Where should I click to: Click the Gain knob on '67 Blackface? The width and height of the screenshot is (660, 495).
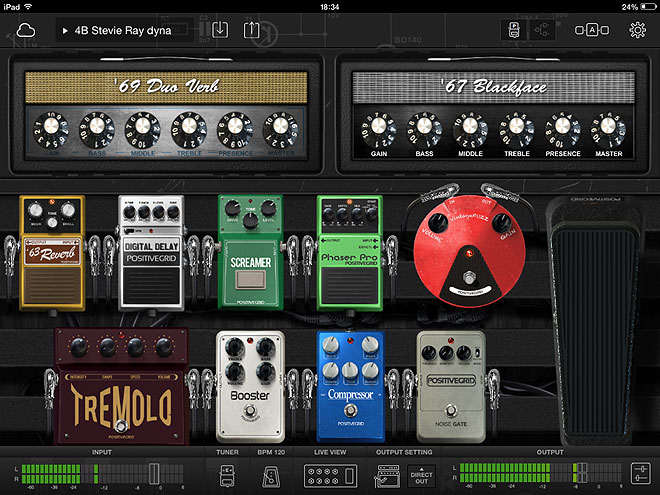(378, 130)
